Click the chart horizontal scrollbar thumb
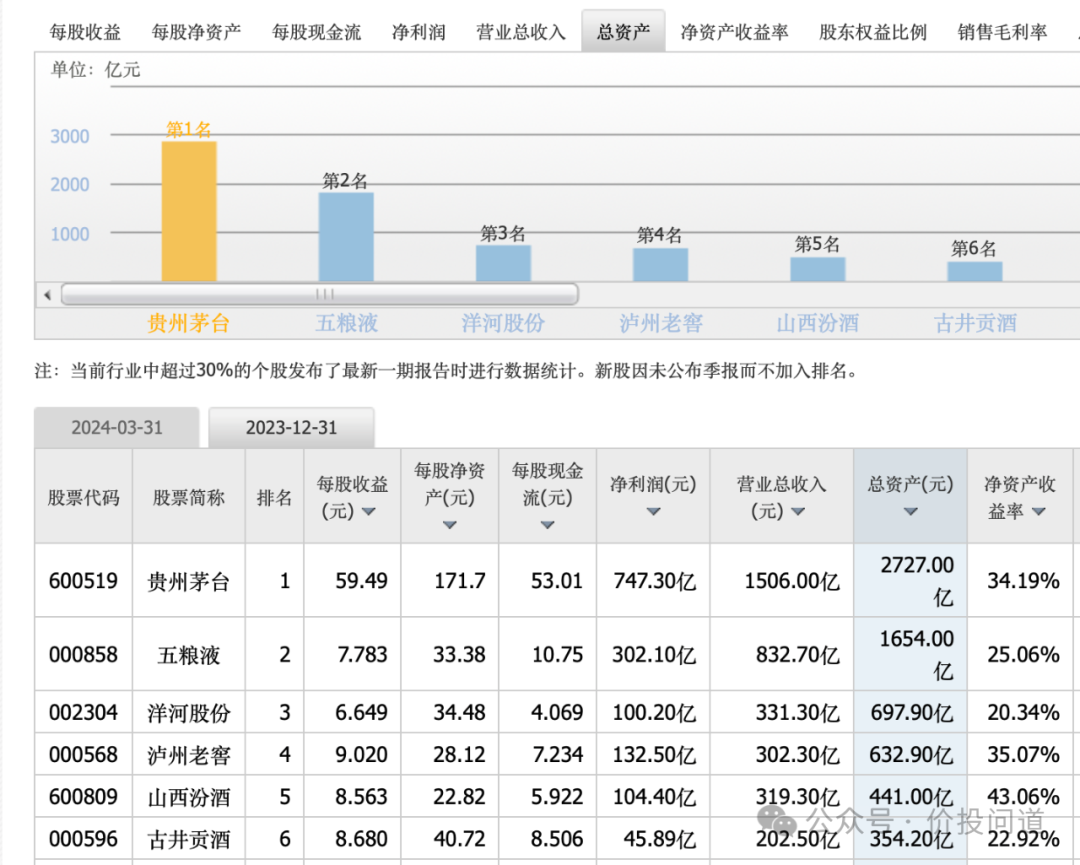 point(320,294)
